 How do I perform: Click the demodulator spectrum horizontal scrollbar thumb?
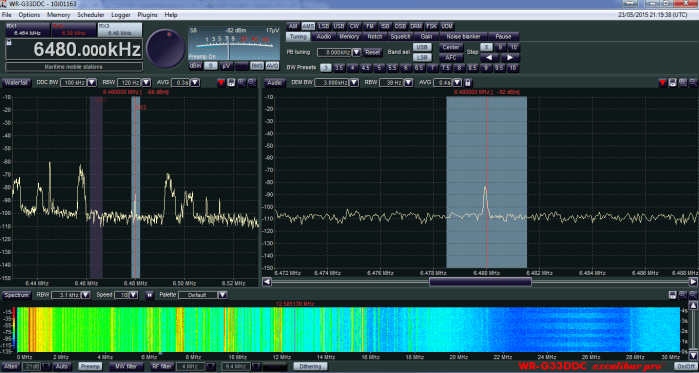(x=480, y=282)
